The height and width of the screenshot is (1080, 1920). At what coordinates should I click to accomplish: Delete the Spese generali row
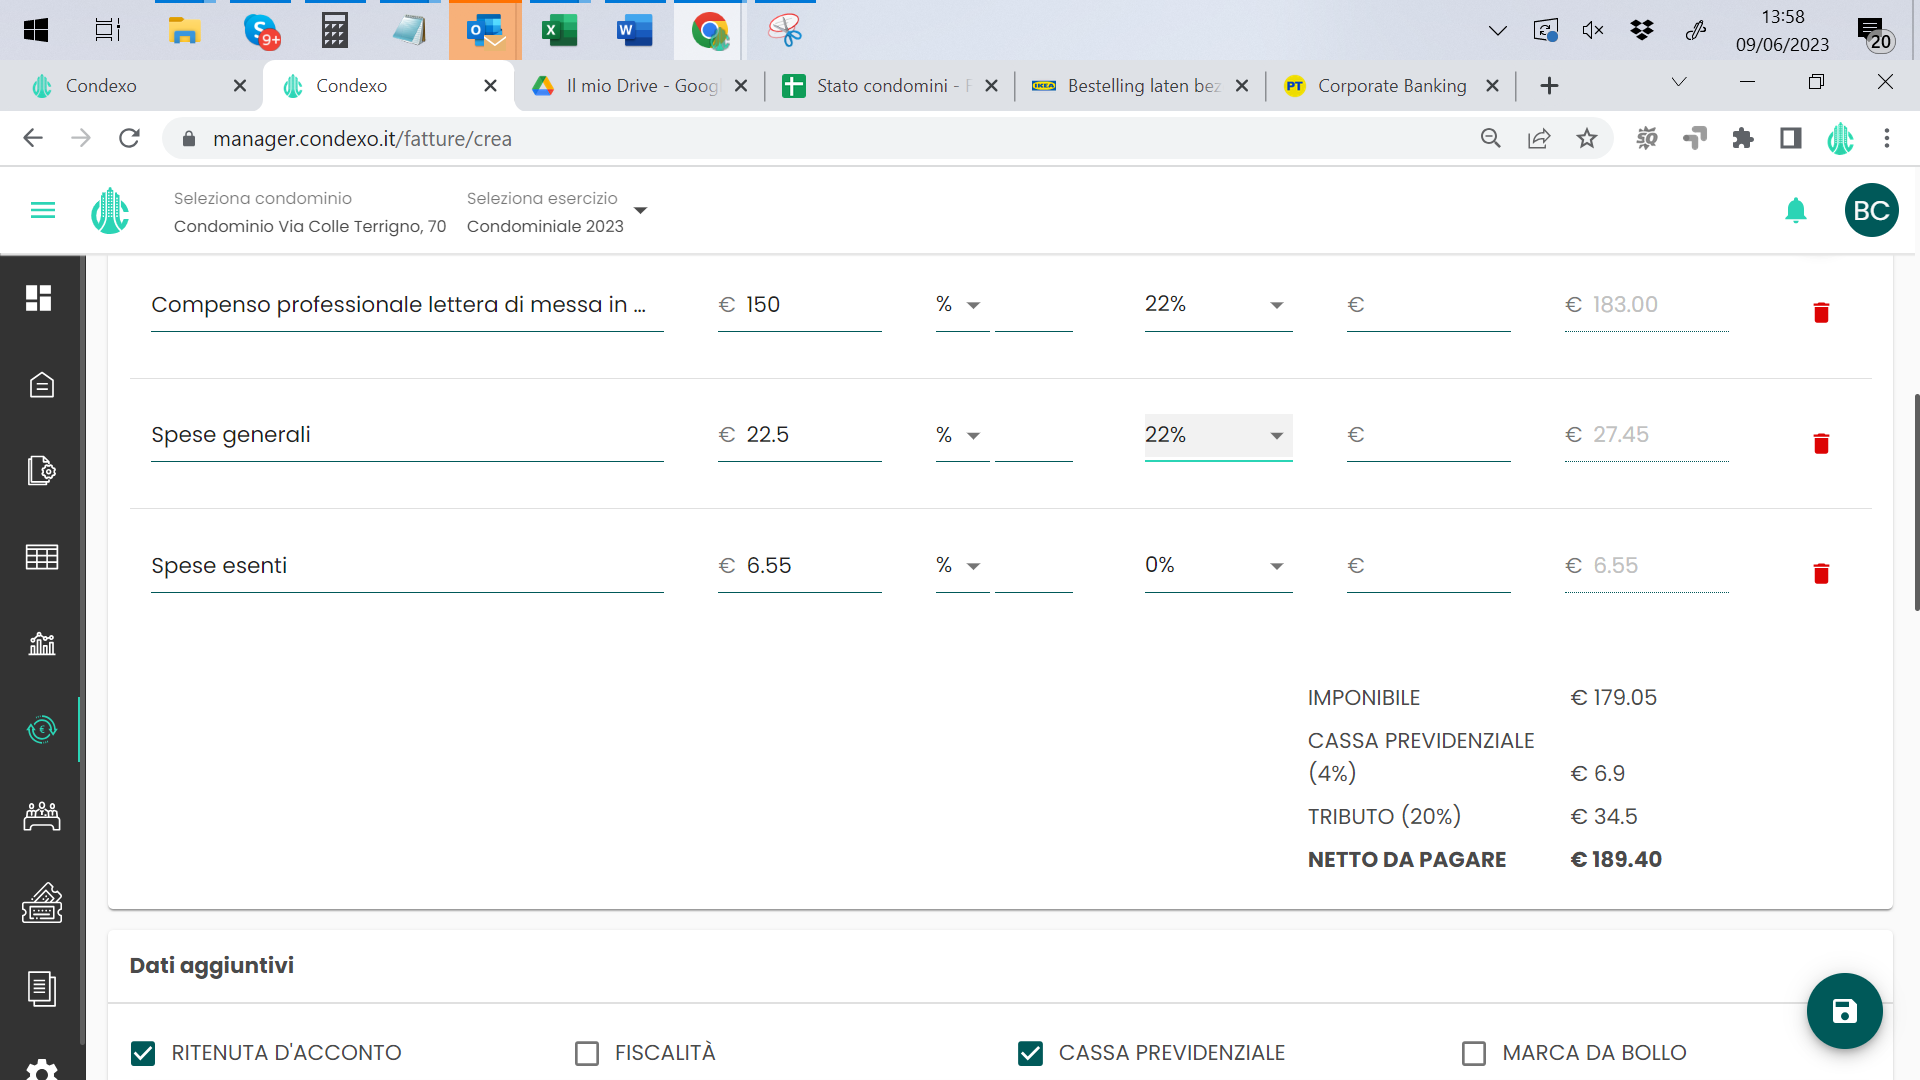pyautogui.click(x=1821, y=443)
